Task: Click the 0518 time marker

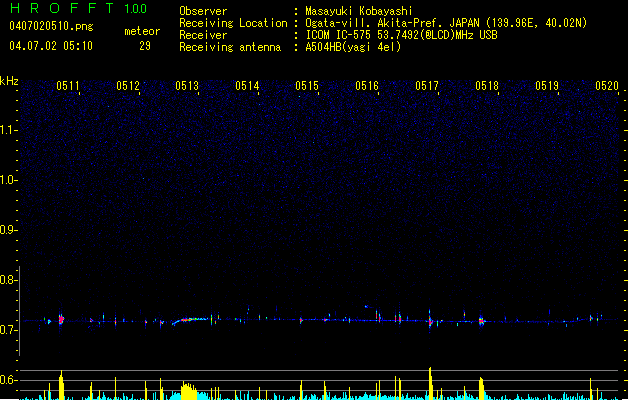Action: [487, 86]
